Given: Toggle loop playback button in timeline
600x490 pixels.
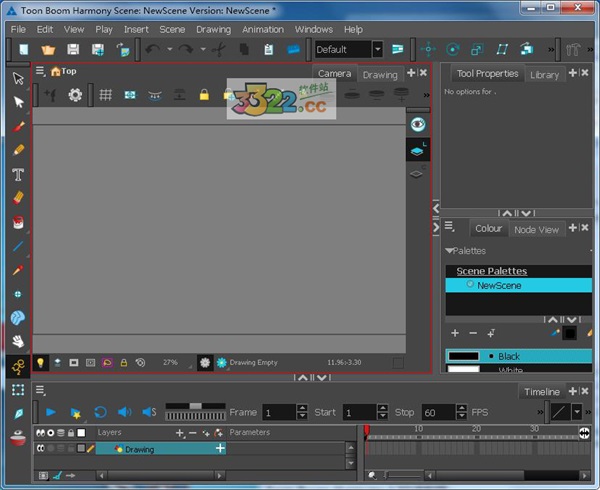Looking at the screenshot, I should pos(100,412).
